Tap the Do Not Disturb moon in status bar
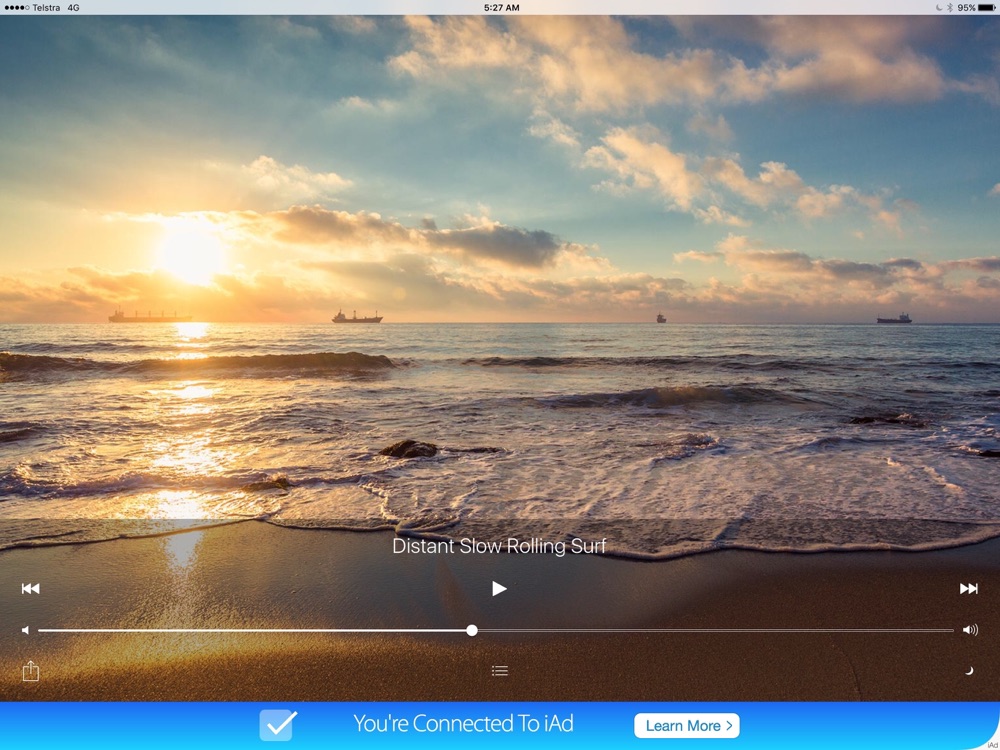This screenshot has width=1000, height=750. coord(939,8)
